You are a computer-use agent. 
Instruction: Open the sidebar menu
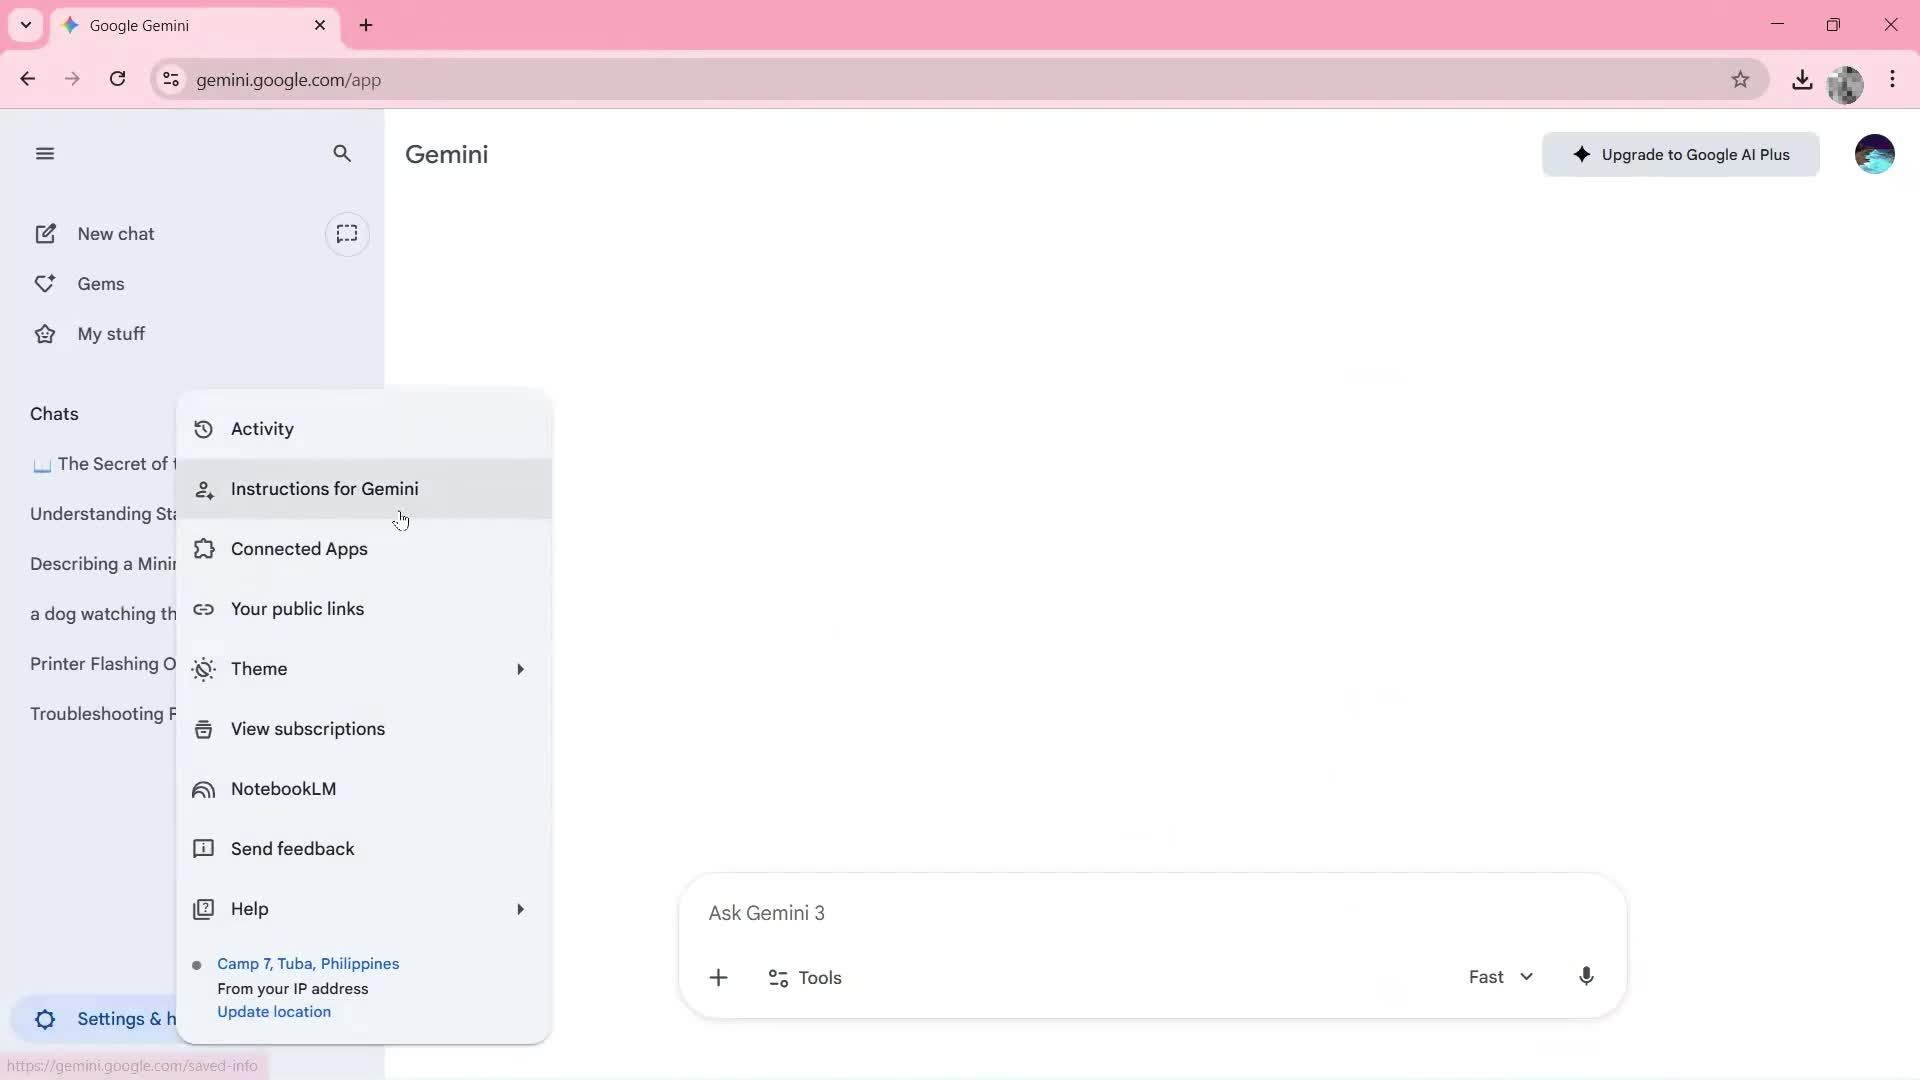(x=45, y=153)
